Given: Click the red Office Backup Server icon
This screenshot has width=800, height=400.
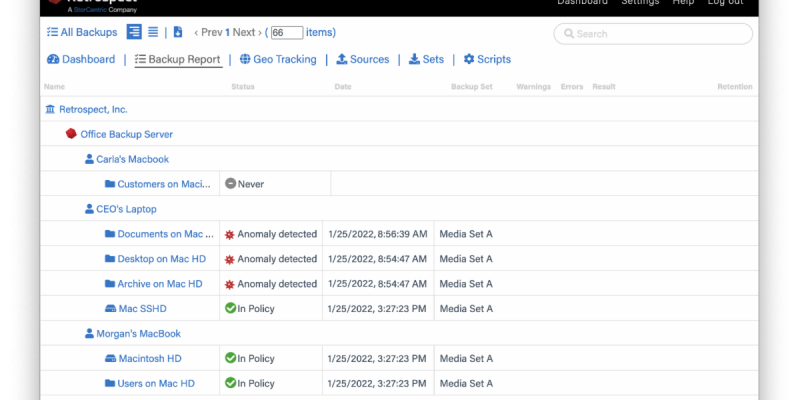Looking at the screenshot, I should tap(71, 134).
